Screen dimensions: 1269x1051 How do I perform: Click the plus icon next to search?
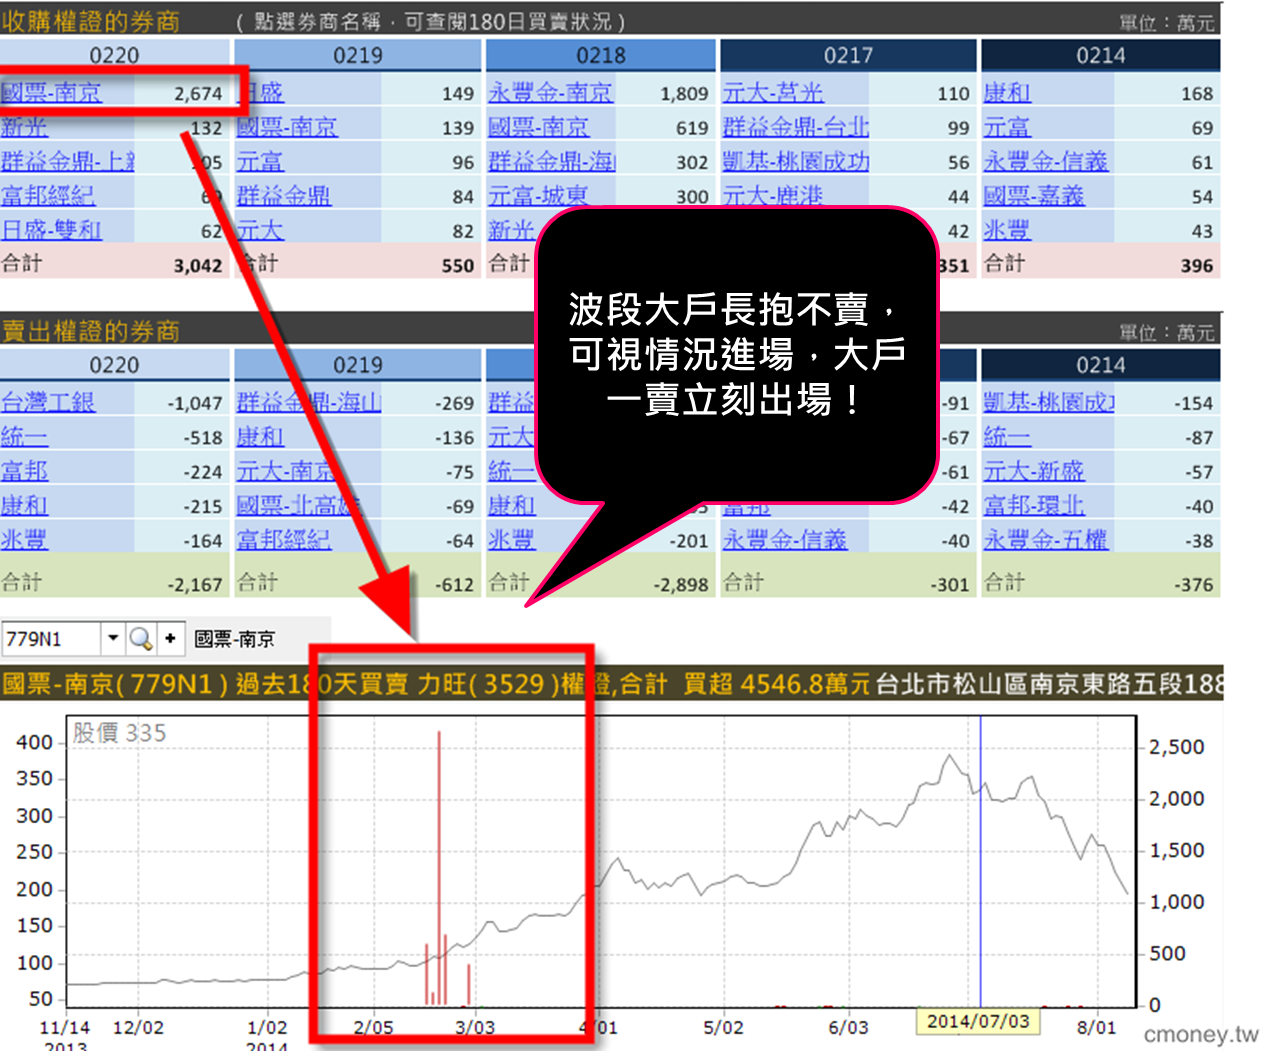point(170,638)
